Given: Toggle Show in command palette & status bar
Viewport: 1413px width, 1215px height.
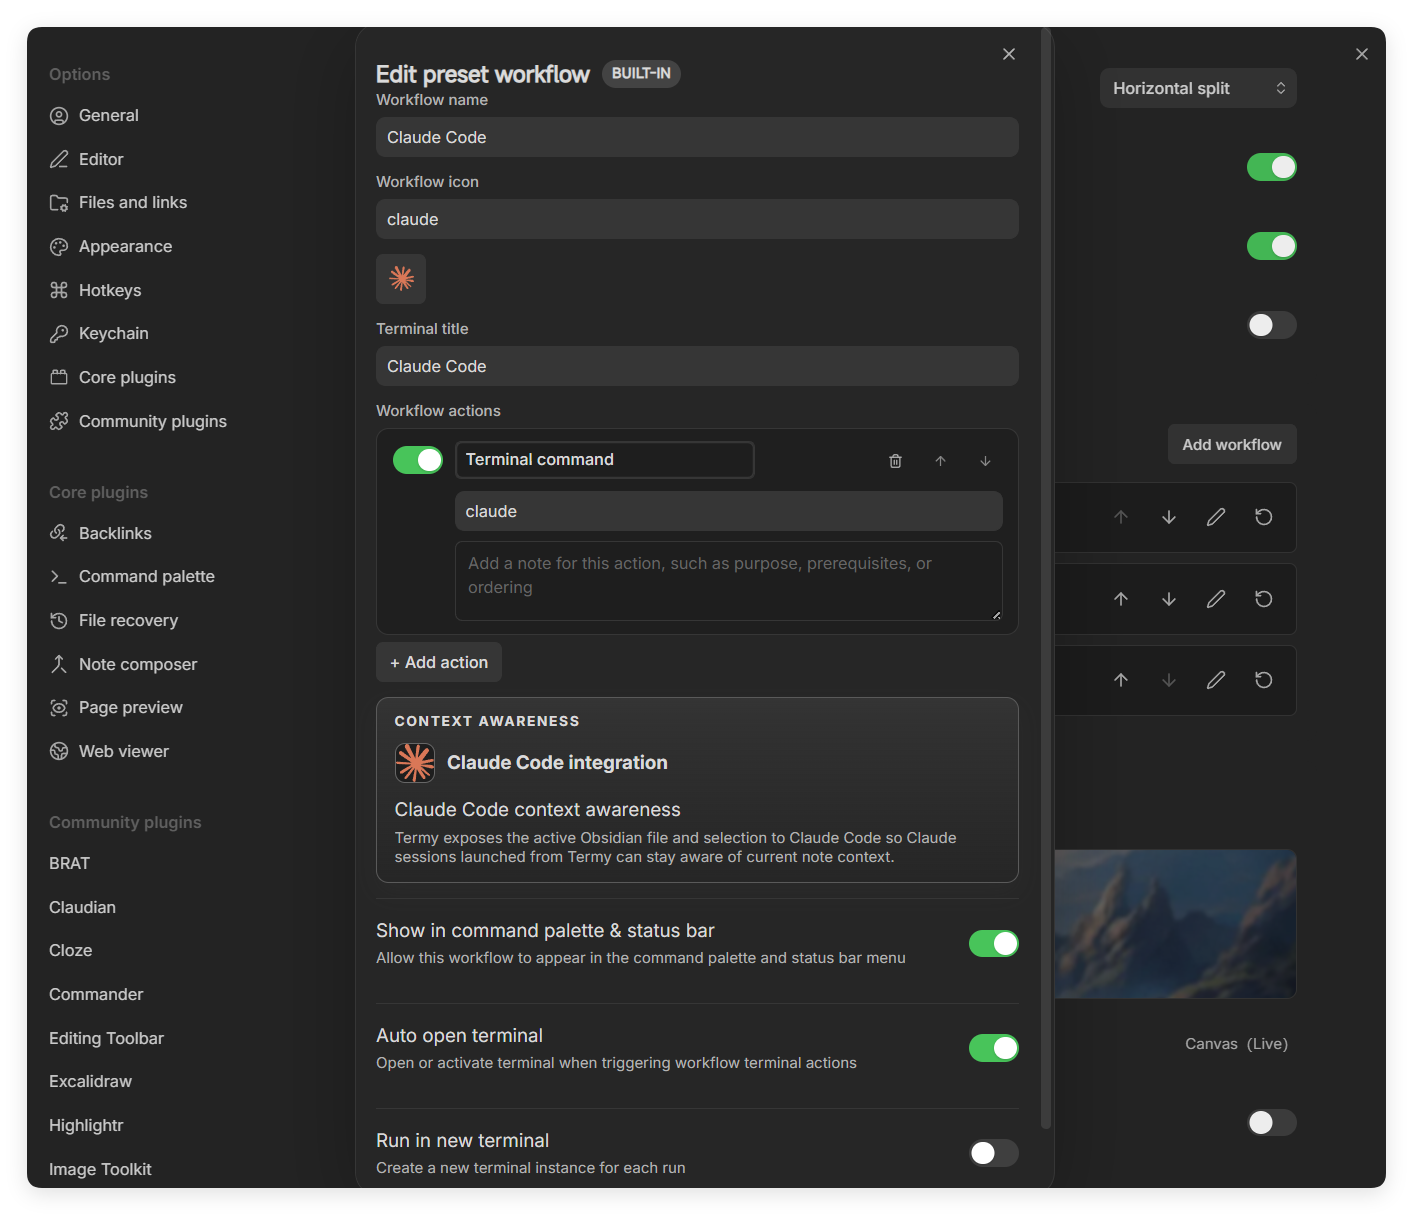Looking at the screenshot, I should click(994, 944).
